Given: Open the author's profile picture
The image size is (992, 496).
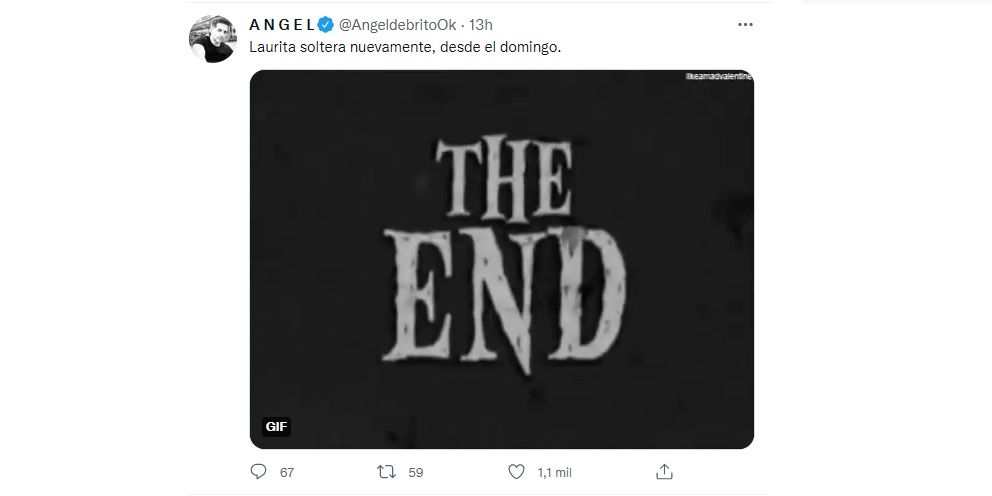Looking at the screenshot, I should click(213, 40).
